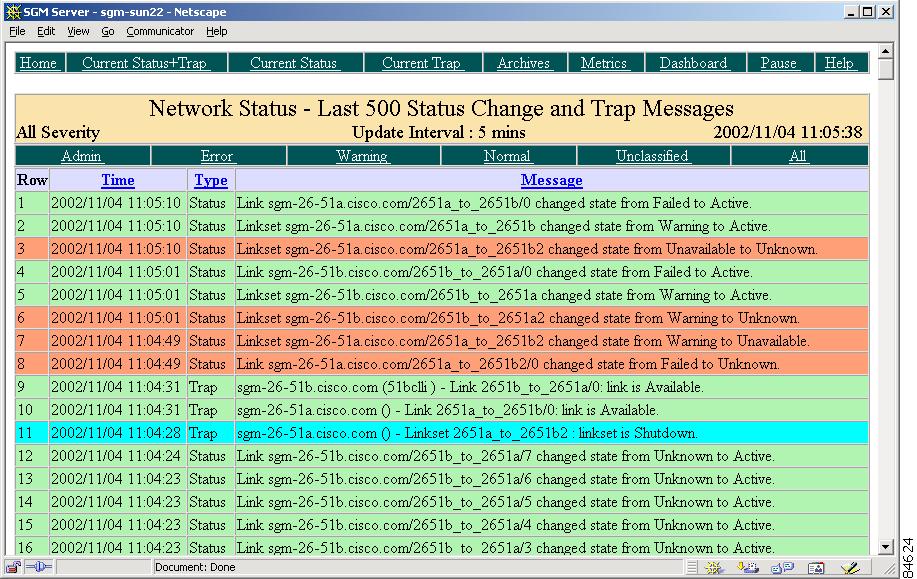Image resolution: width=917 pixels, height=579 pixels.
Task: Click the component bar grip handle
Action: (x=692, y=567)
